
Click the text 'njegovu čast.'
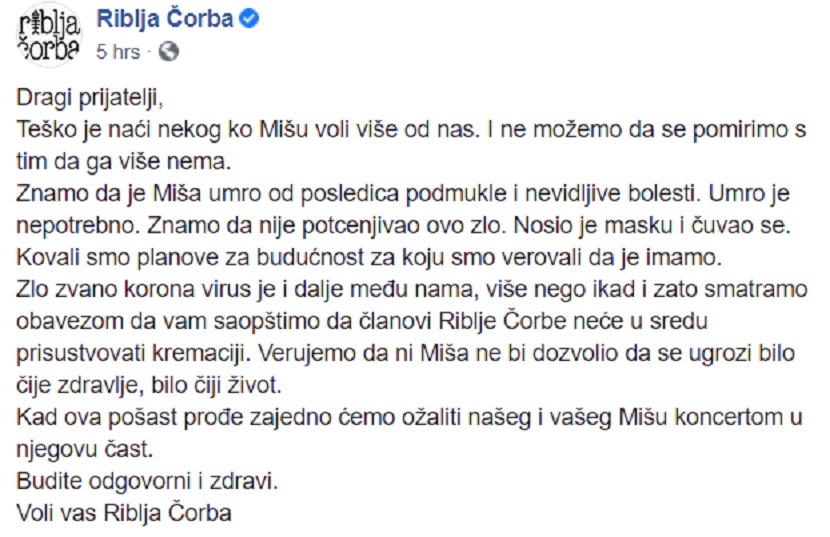coord(85,450)
